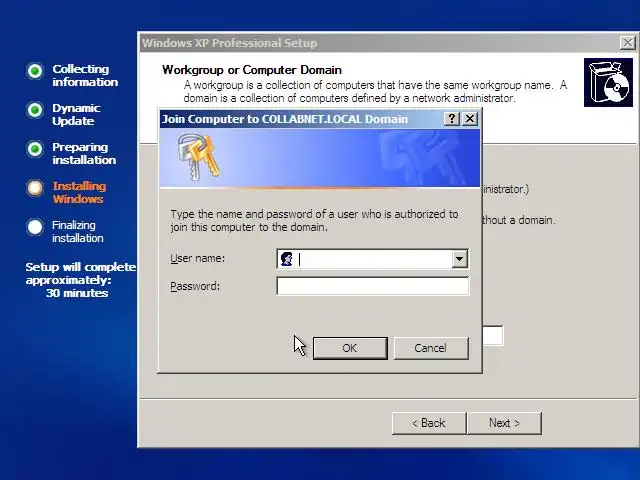This screenshot has height=480, width=640.
Task: Click the Windows XP Professional Setup title text
Action: tap(229, 43)
